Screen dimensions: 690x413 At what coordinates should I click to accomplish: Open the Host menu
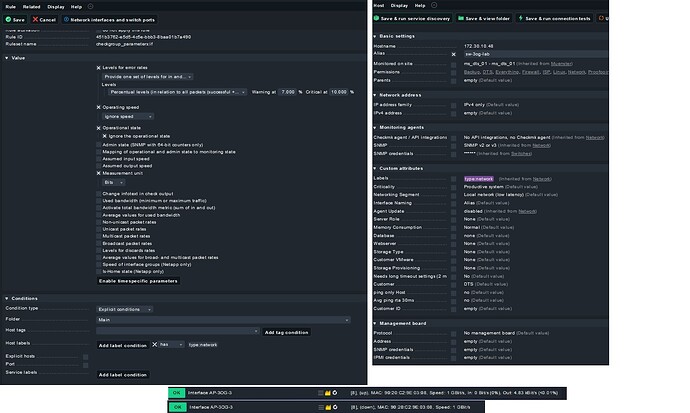(x=379, y=5)
